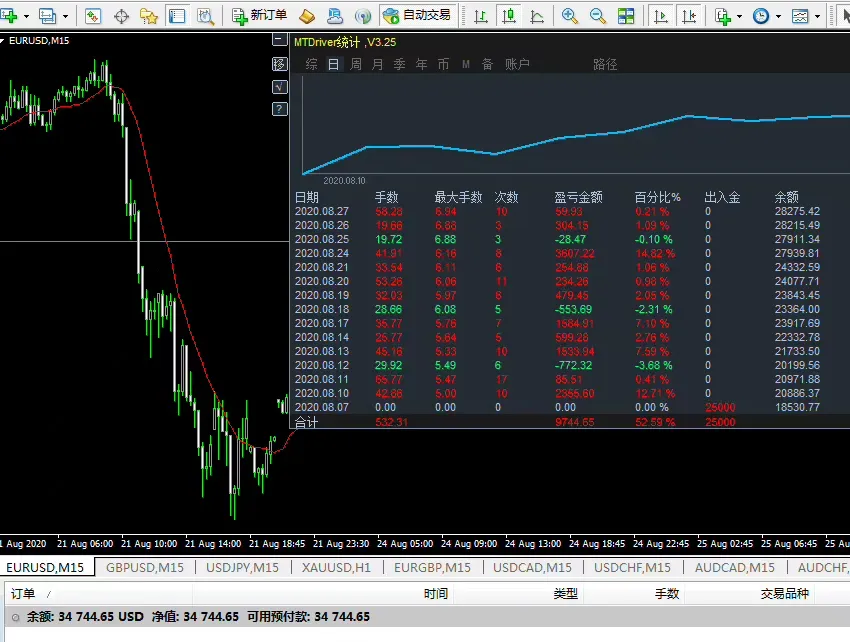Toggle the AutoTrading (自动交易) button
Screen dimensions: 850x642
[x=417, y=16]
